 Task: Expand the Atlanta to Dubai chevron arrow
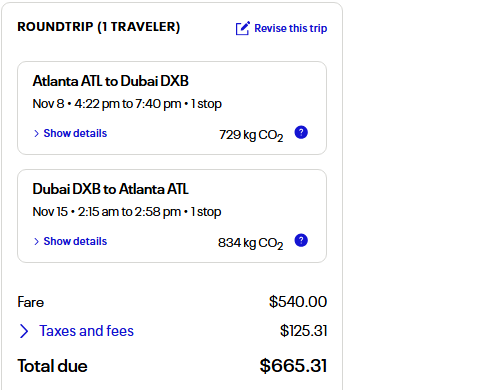(36, 133)
